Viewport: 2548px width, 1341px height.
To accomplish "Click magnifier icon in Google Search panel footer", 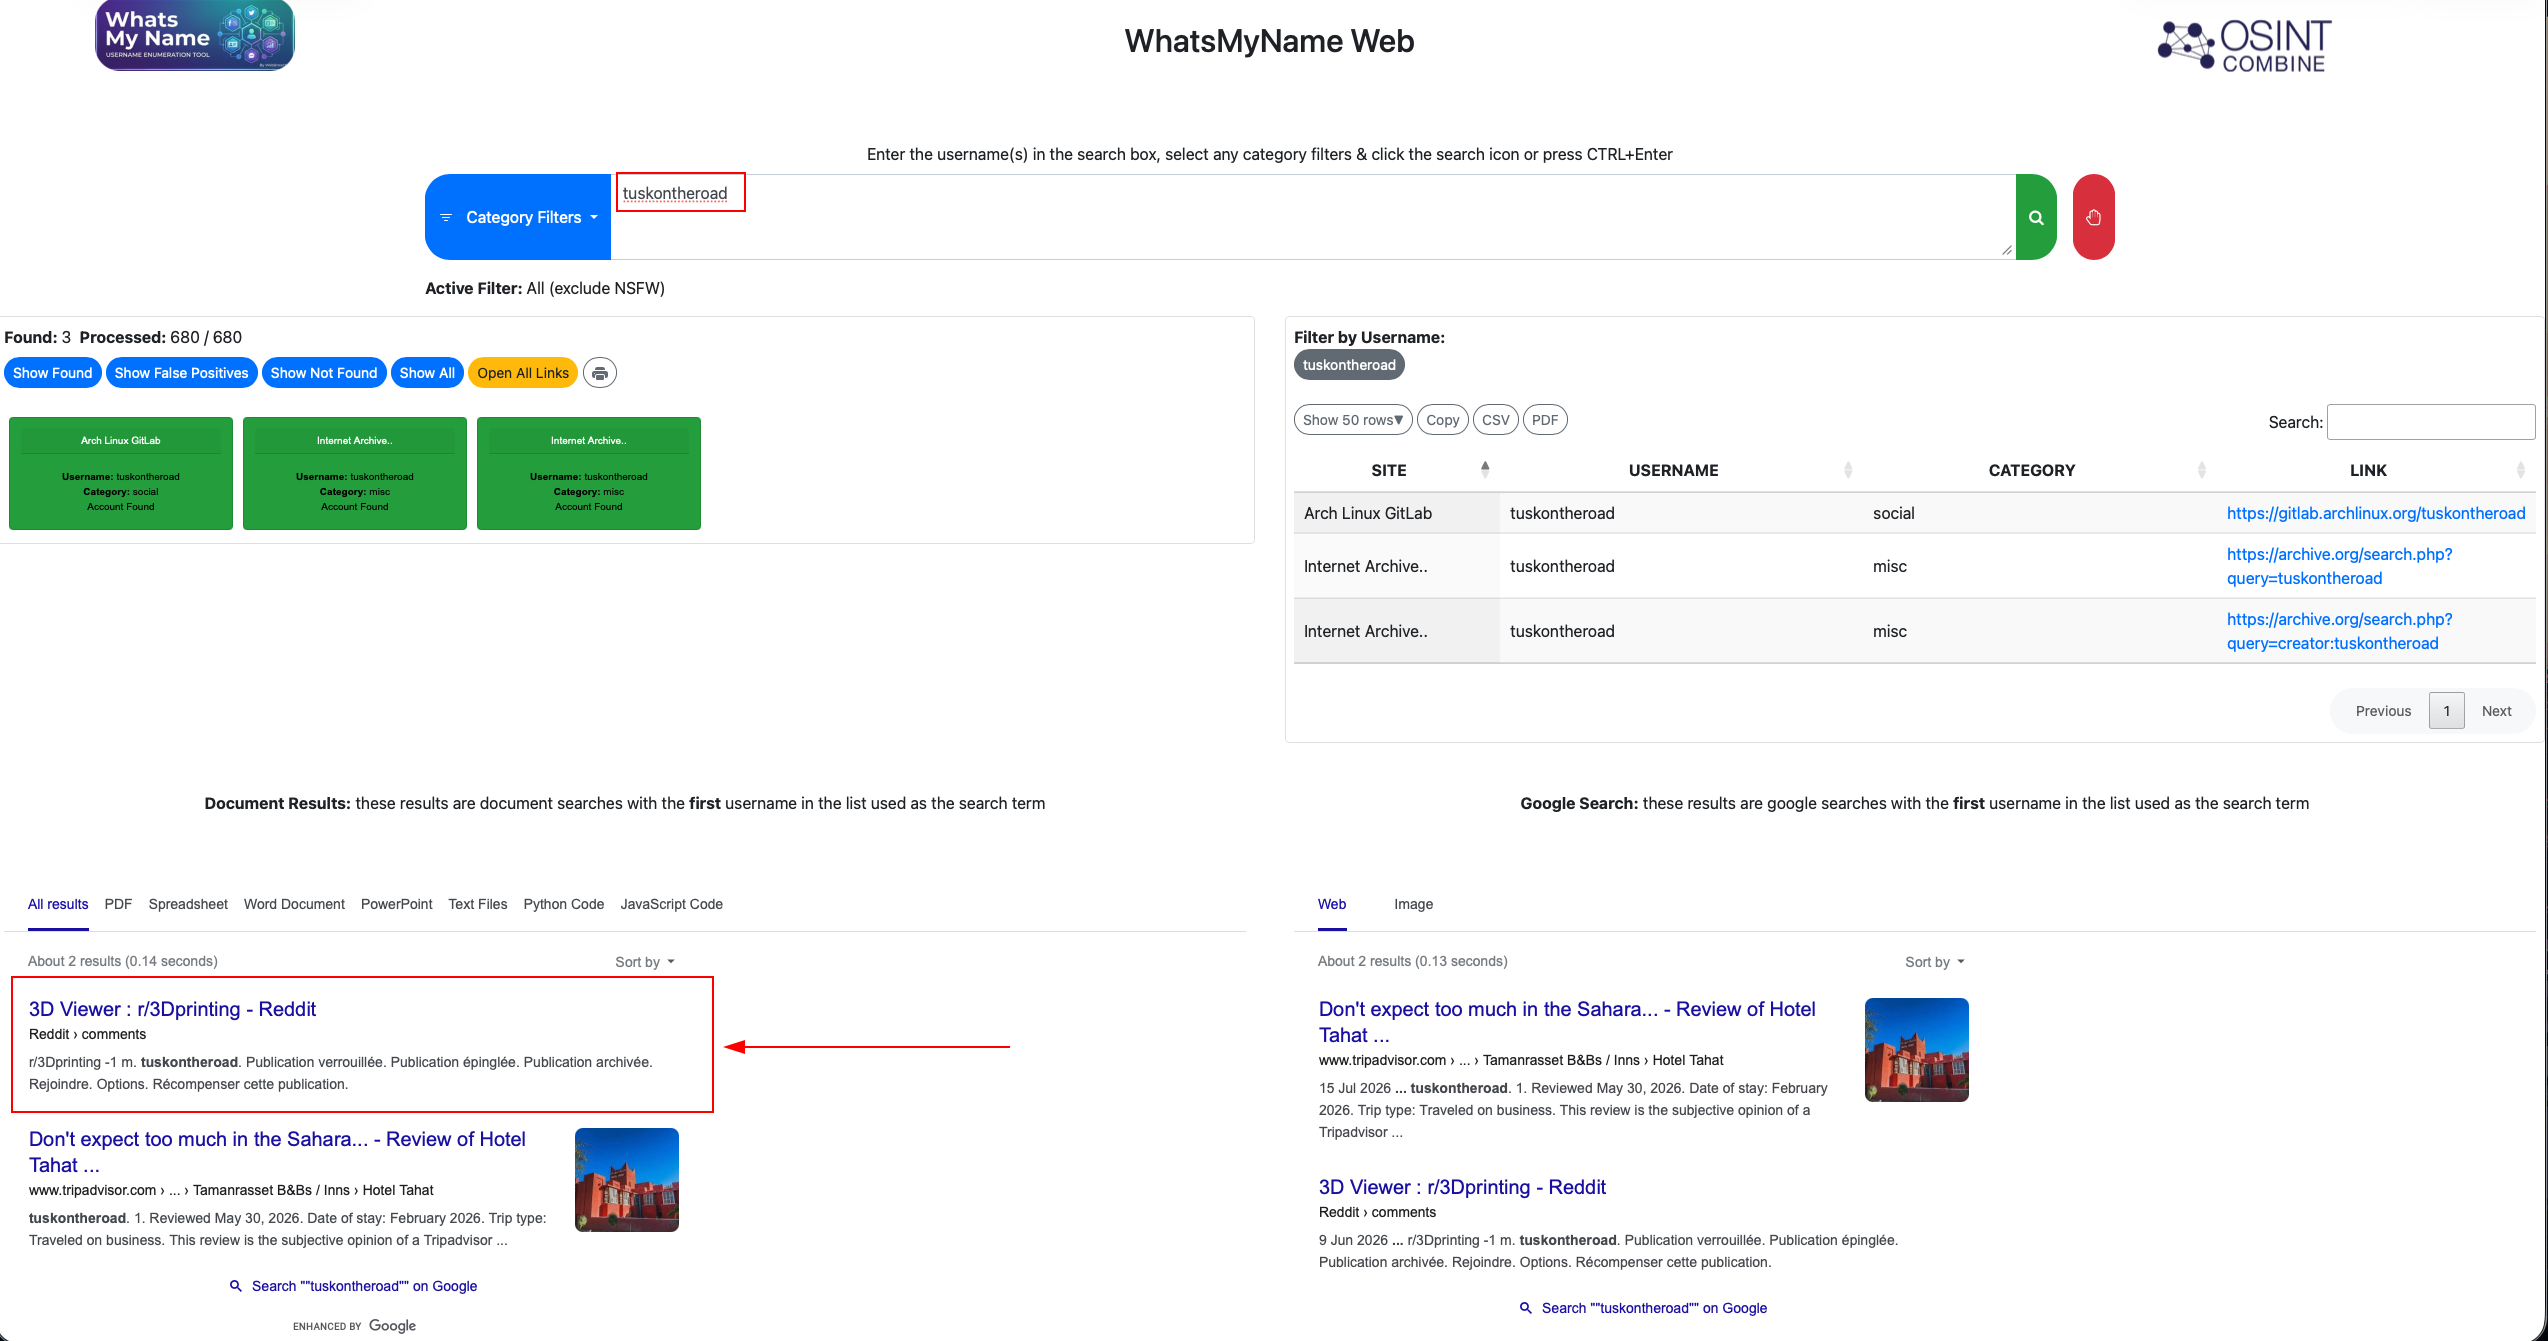I will click(1526, 1308).
